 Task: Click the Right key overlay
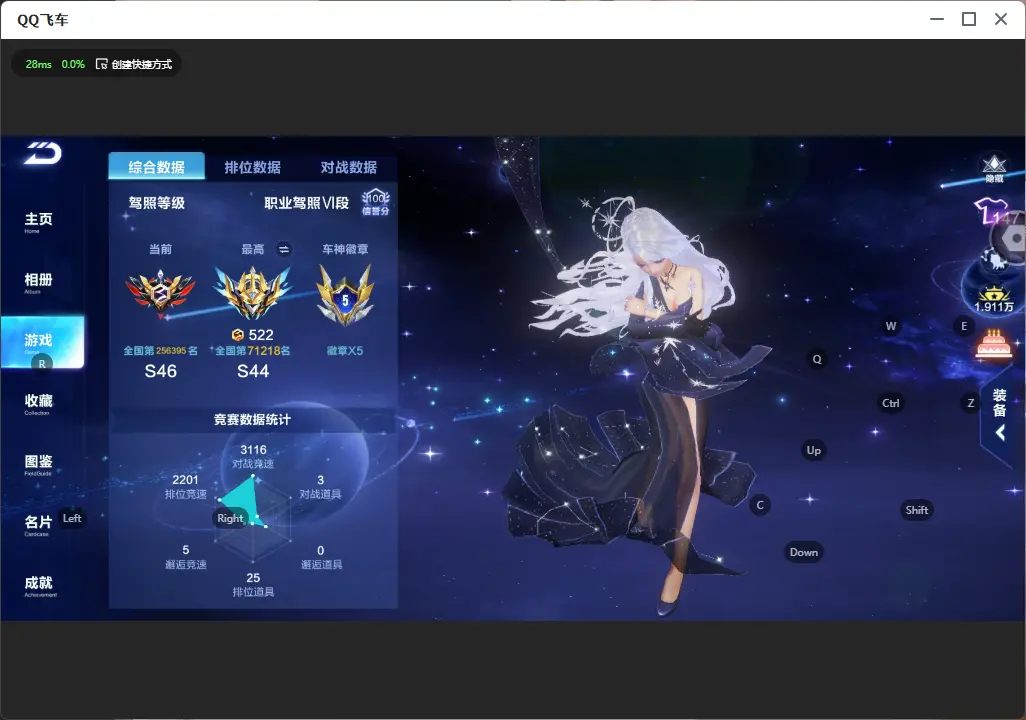tap(230, 518)
